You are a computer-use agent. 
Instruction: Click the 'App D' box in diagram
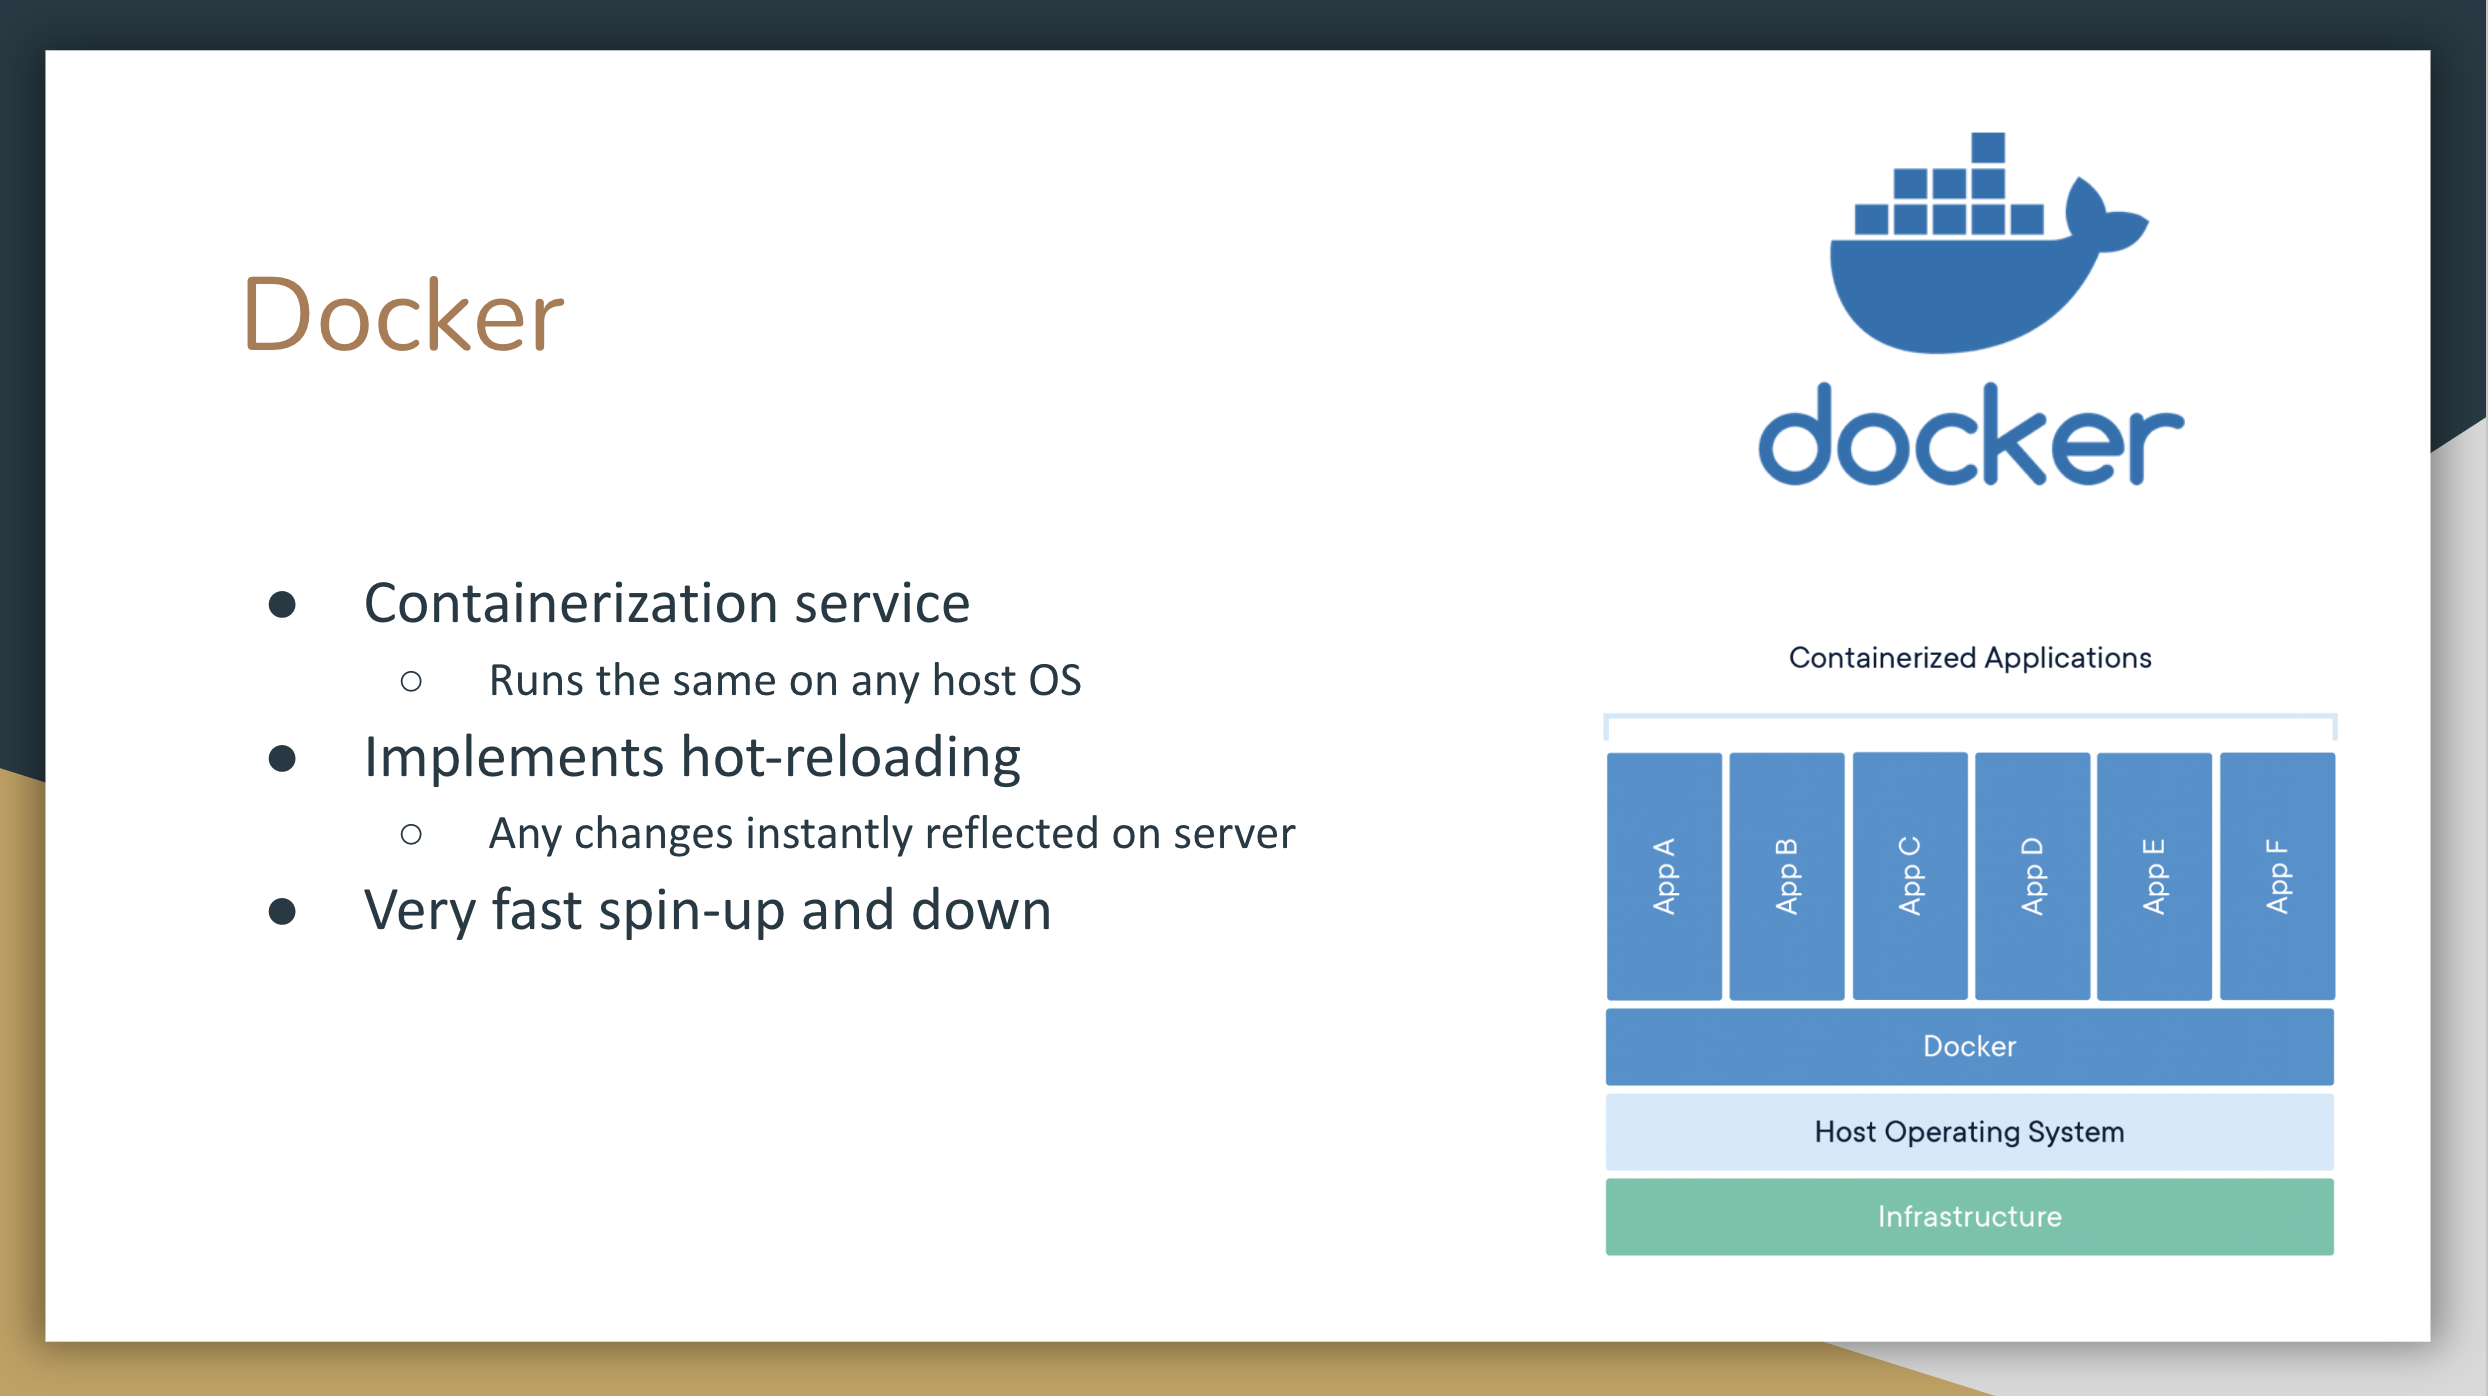coord(2033,876)
